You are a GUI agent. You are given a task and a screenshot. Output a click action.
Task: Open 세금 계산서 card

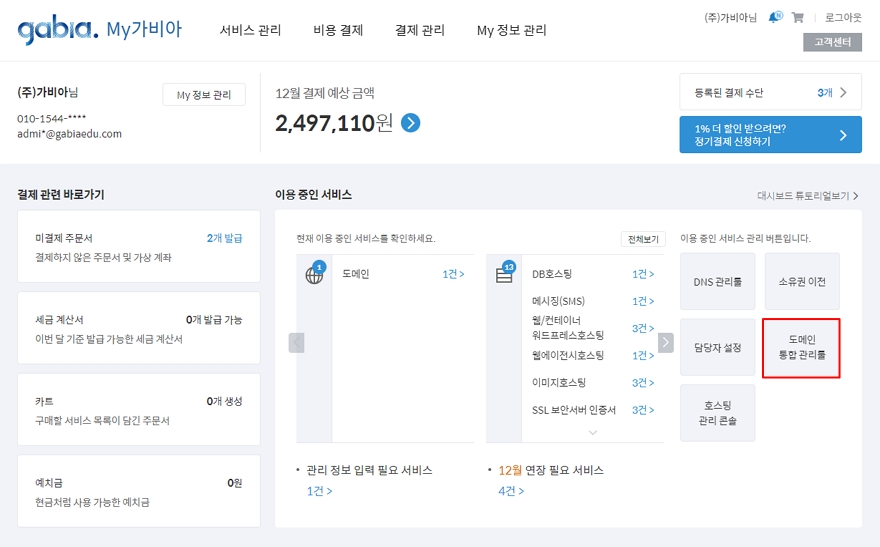pyautogui.click(x=139, y=328)
